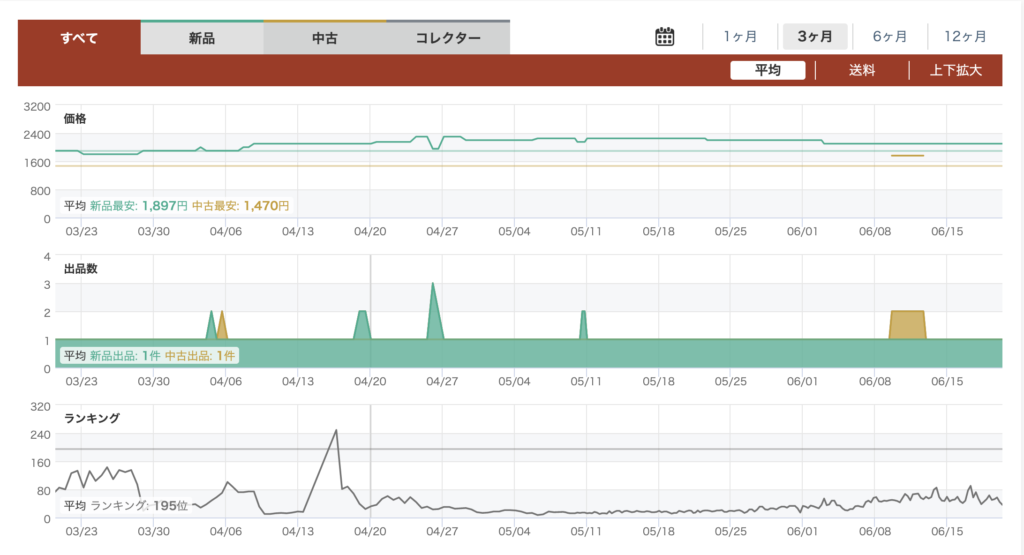Image resolution: width=1024 pixels, height=555 pixels.
Task: Click the short yellow used price line
Action: [x=907, y=155]
